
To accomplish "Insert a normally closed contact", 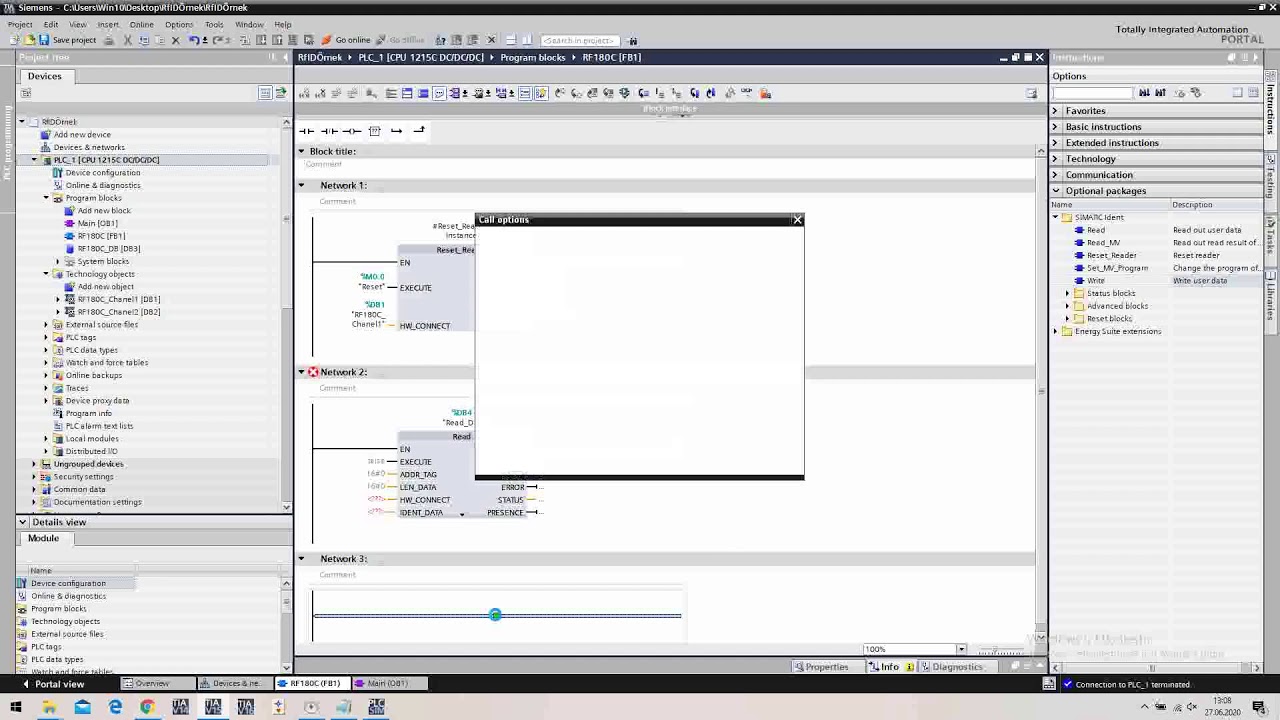I will pos(328,131).
